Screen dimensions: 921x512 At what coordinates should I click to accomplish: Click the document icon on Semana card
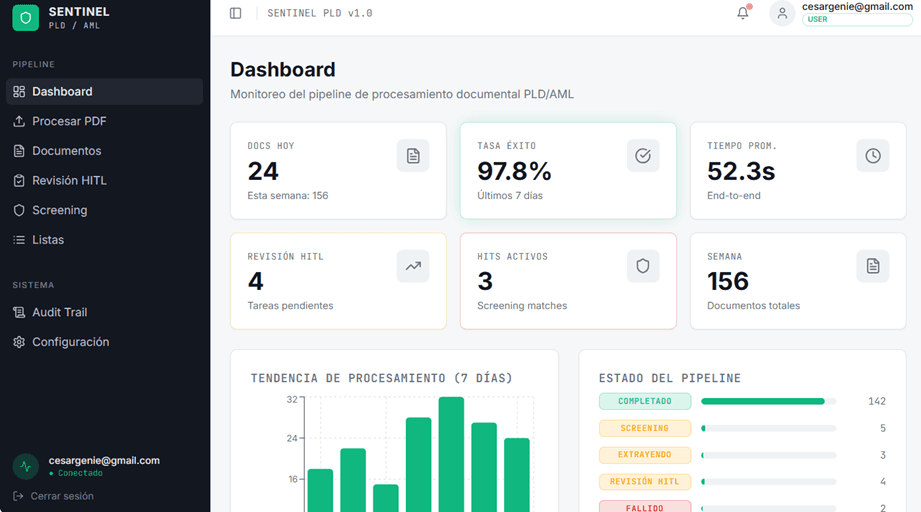click(x=873, y=266)
